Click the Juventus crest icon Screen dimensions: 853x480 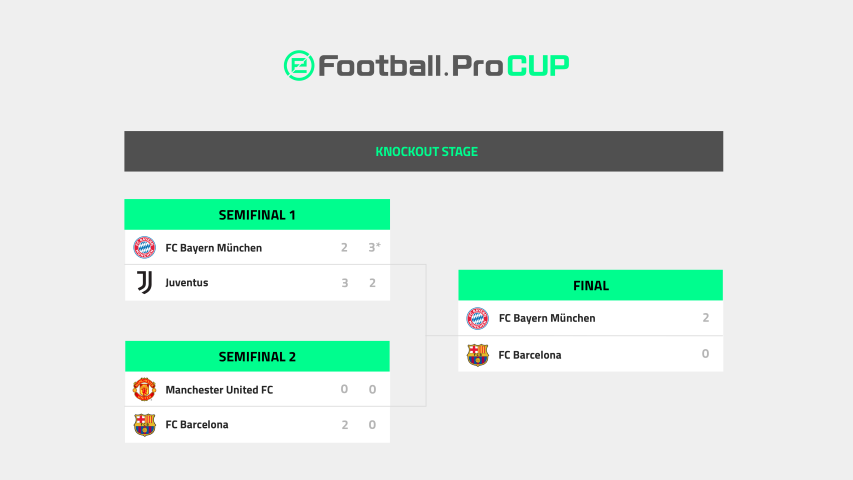coord(145,283)
